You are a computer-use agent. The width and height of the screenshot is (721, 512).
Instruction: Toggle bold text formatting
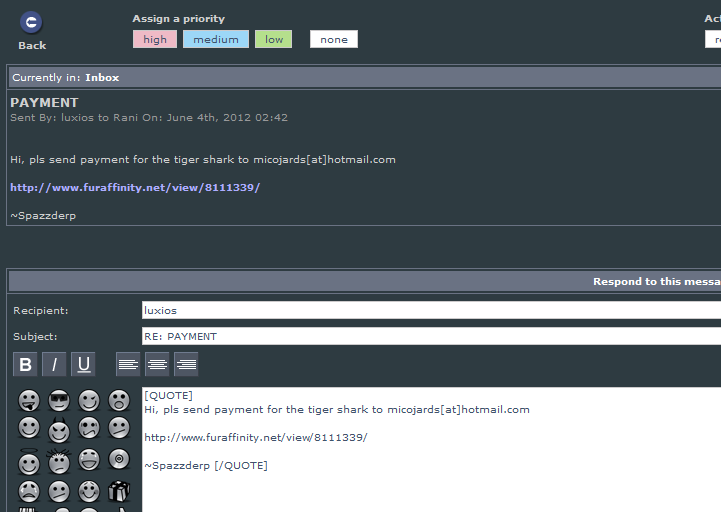point(26,364)
